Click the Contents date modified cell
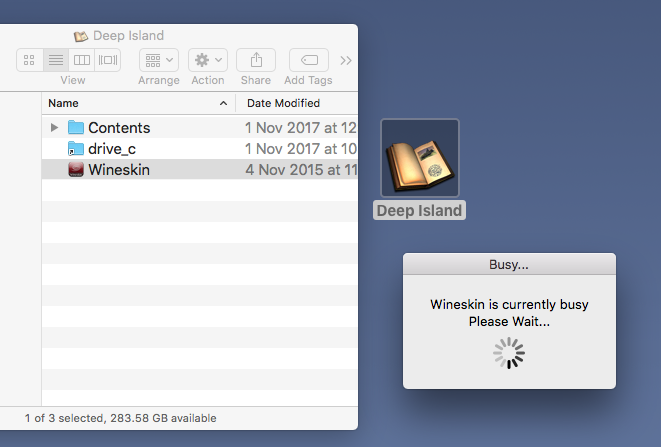Image resolution: width=661 pixels, height=447 pixels. 301,128
